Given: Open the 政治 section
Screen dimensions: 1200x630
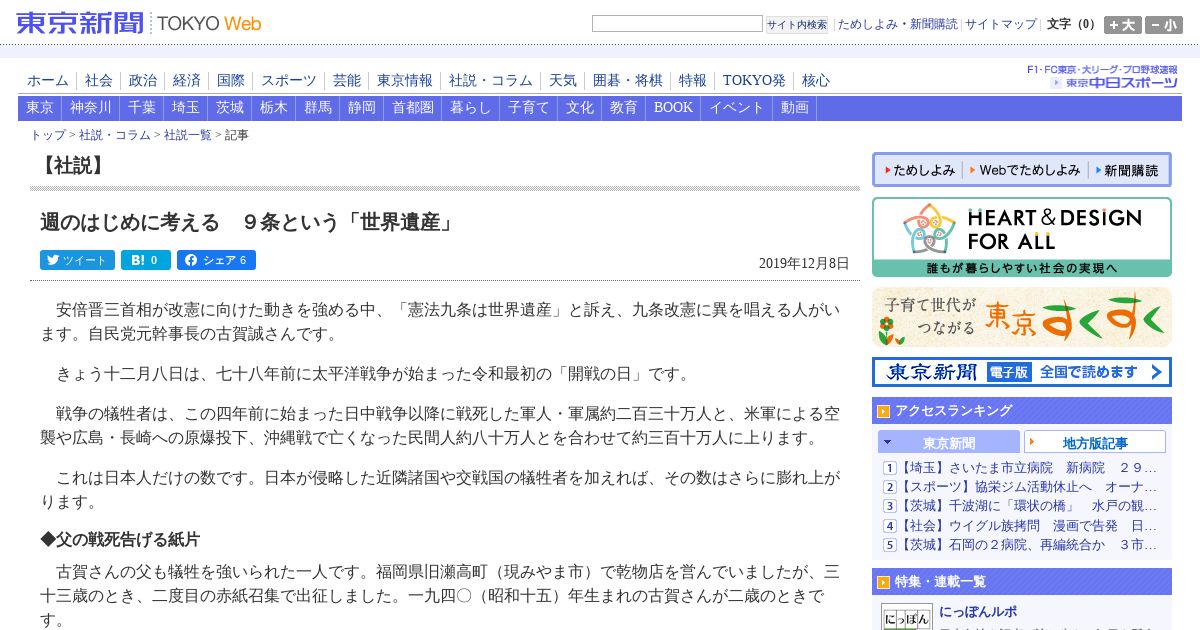Looking at the screenshot, I should pos(143,81).
